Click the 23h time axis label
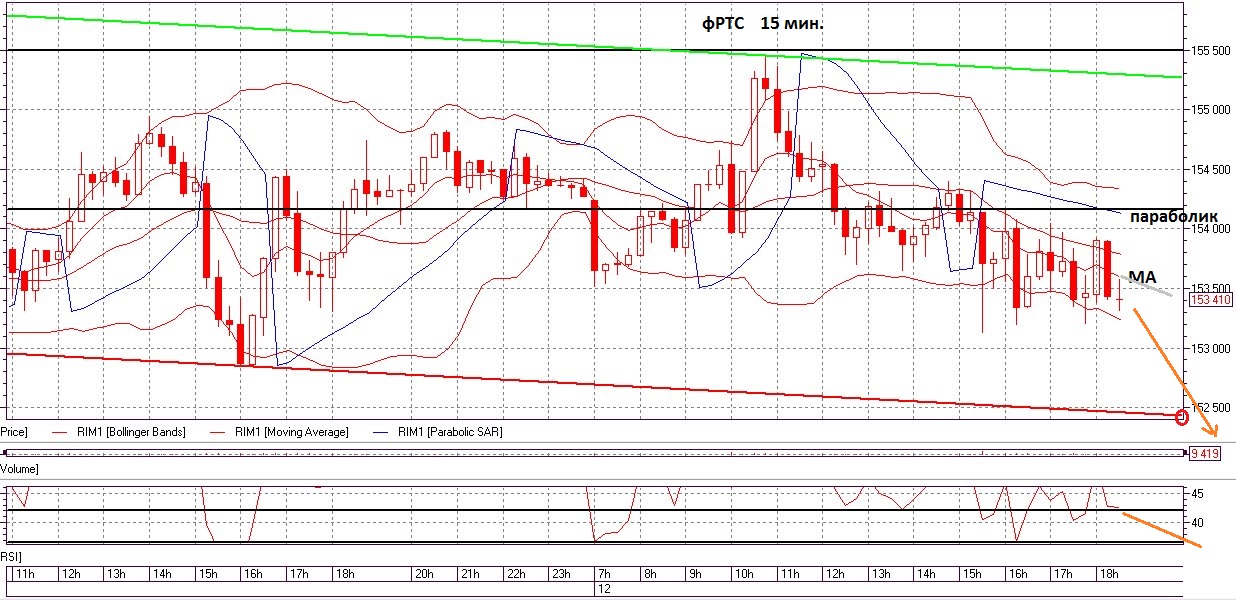The height and width of the screenshot is (600, 1236). click(x=561, y=574)
